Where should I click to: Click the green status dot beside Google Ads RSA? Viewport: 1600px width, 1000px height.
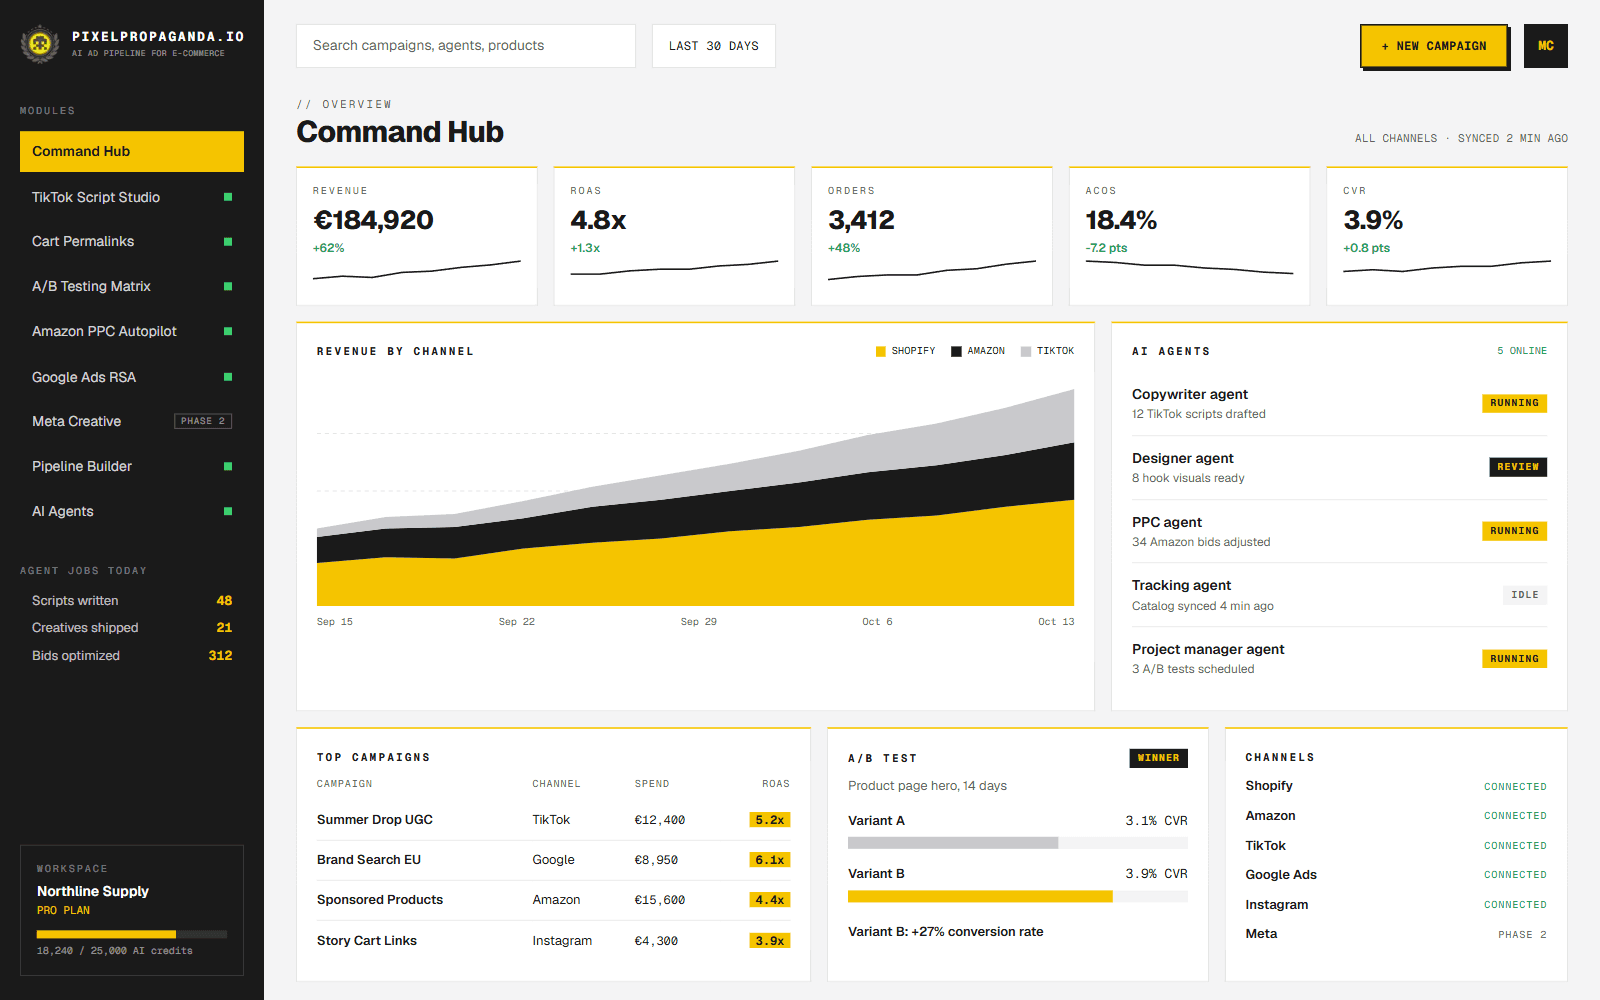pyautogui.click(x=228, y=377)
